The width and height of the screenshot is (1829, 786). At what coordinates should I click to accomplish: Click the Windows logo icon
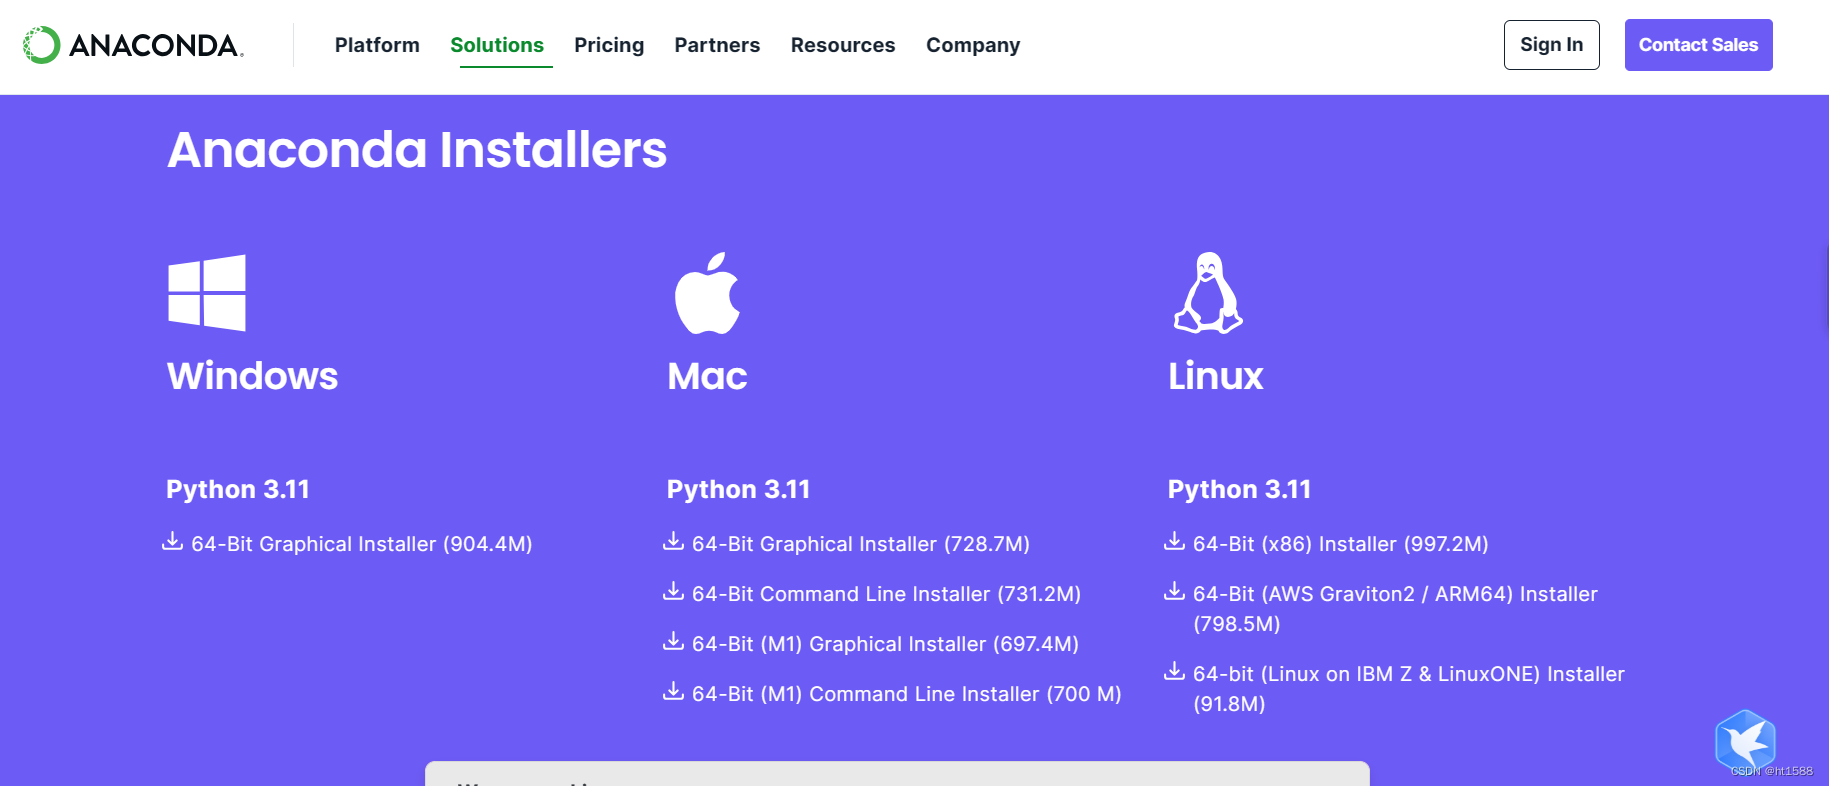click(207, 292)
